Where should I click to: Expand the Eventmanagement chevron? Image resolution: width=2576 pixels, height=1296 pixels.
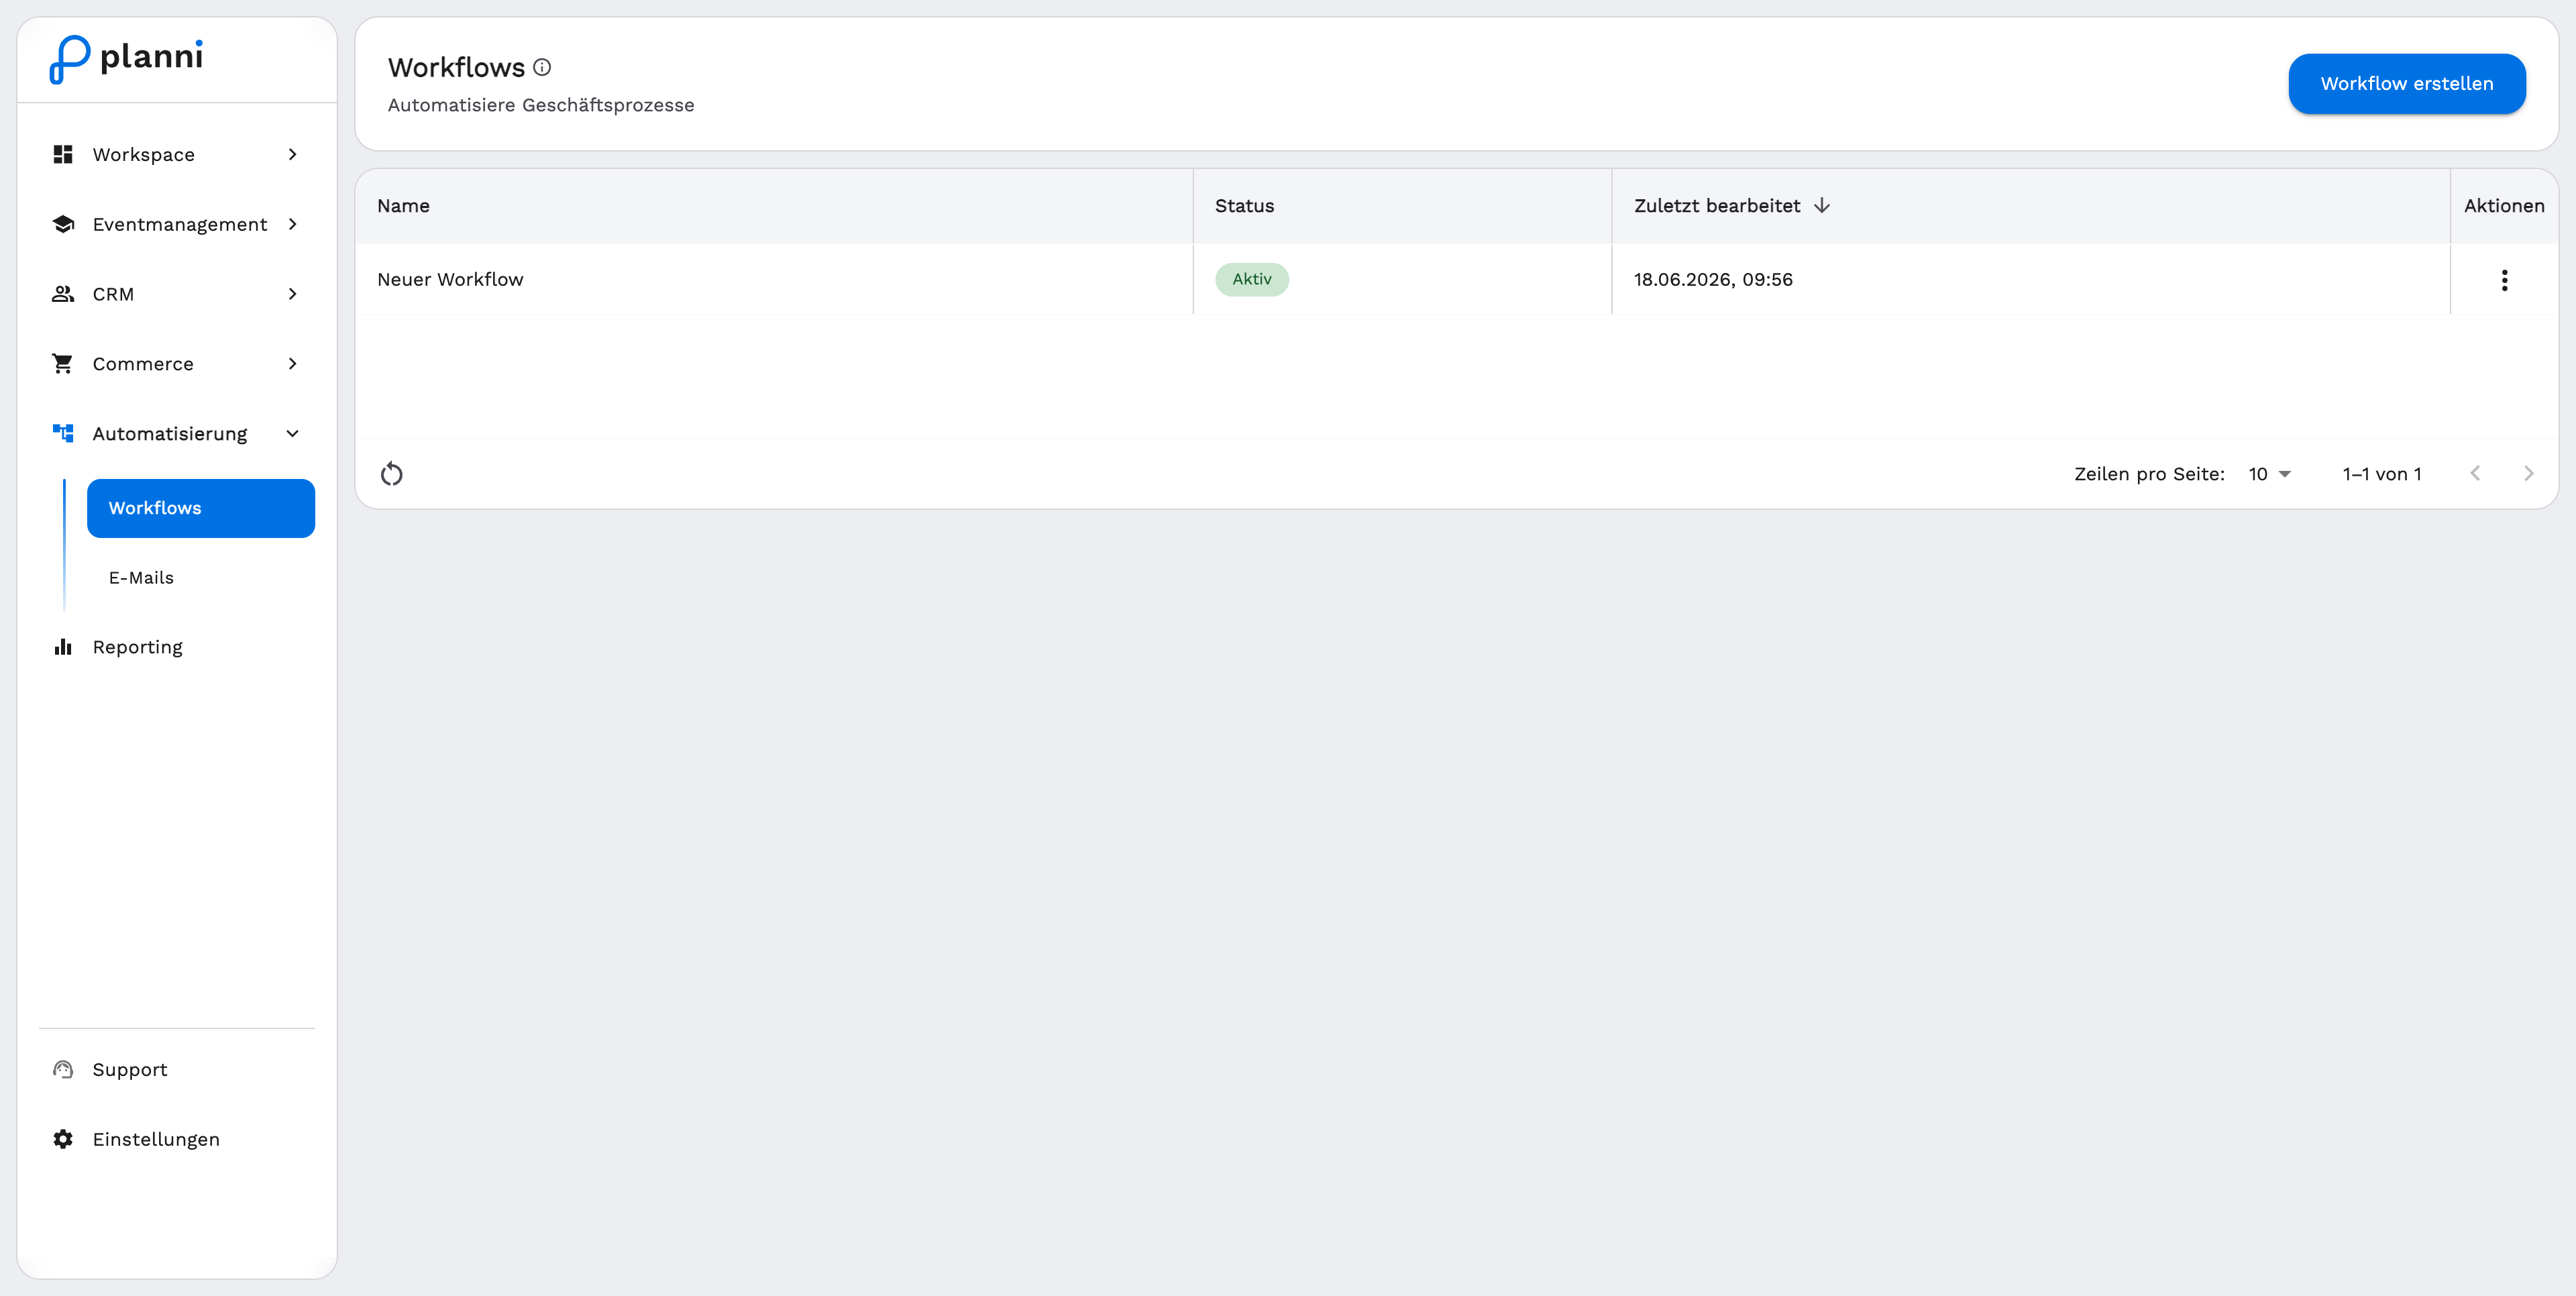[292, 224]
